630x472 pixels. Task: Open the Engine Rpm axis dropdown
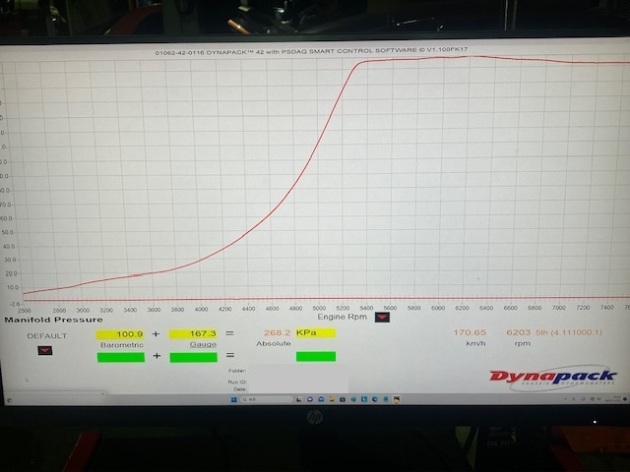point(382,320)
